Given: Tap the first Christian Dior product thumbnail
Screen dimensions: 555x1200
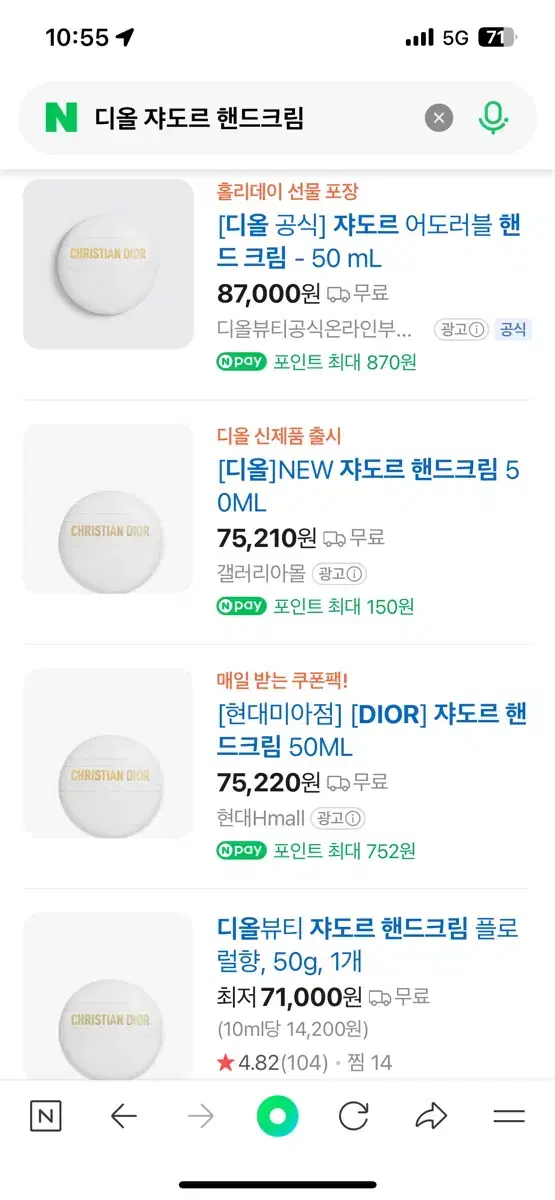Looking at the screenshot, I should click(x=108, y=264).
